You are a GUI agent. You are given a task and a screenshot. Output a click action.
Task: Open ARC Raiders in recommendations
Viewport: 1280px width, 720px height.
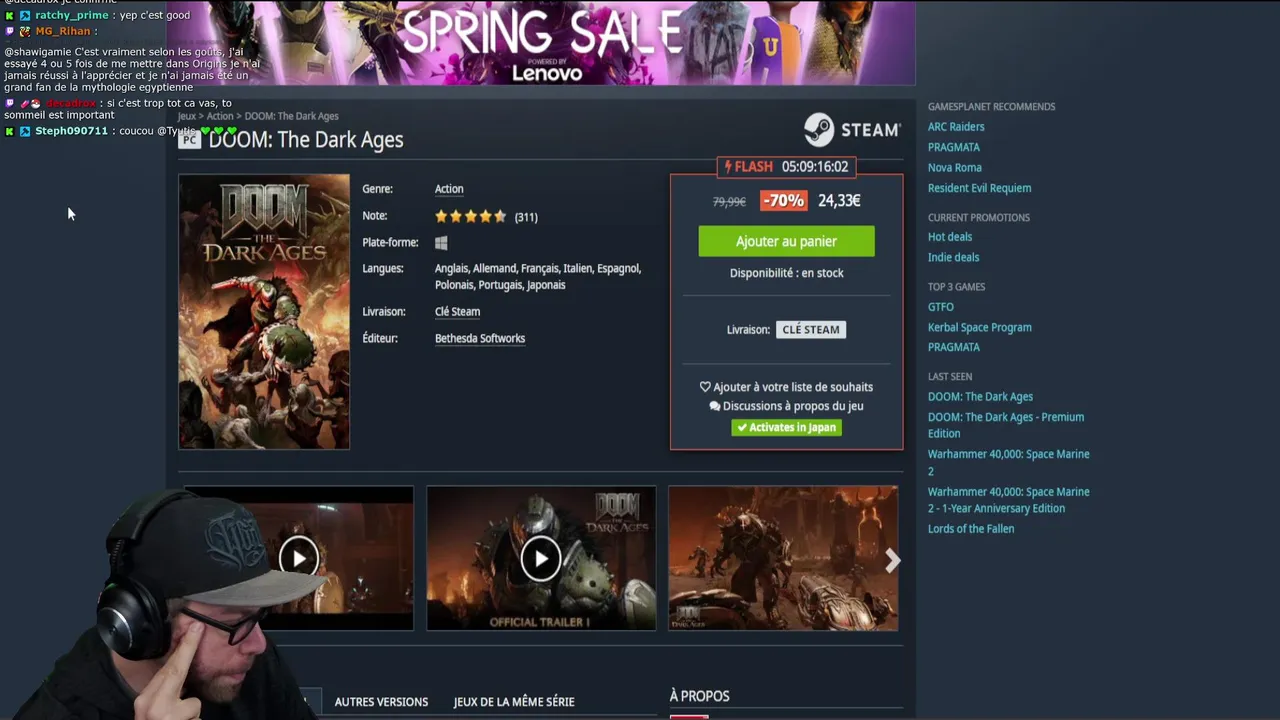pyautogui.click(x=956, y=127)
